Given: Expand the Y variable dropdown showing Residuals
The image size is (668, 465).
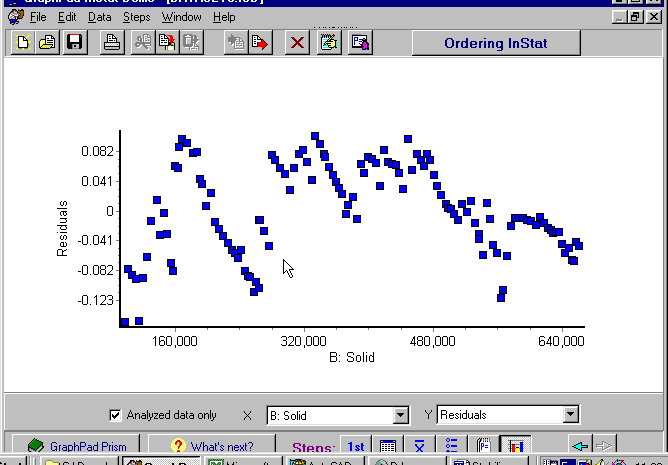Looking at the screenshot, I should pyautogui.click(x=571, y=415).
